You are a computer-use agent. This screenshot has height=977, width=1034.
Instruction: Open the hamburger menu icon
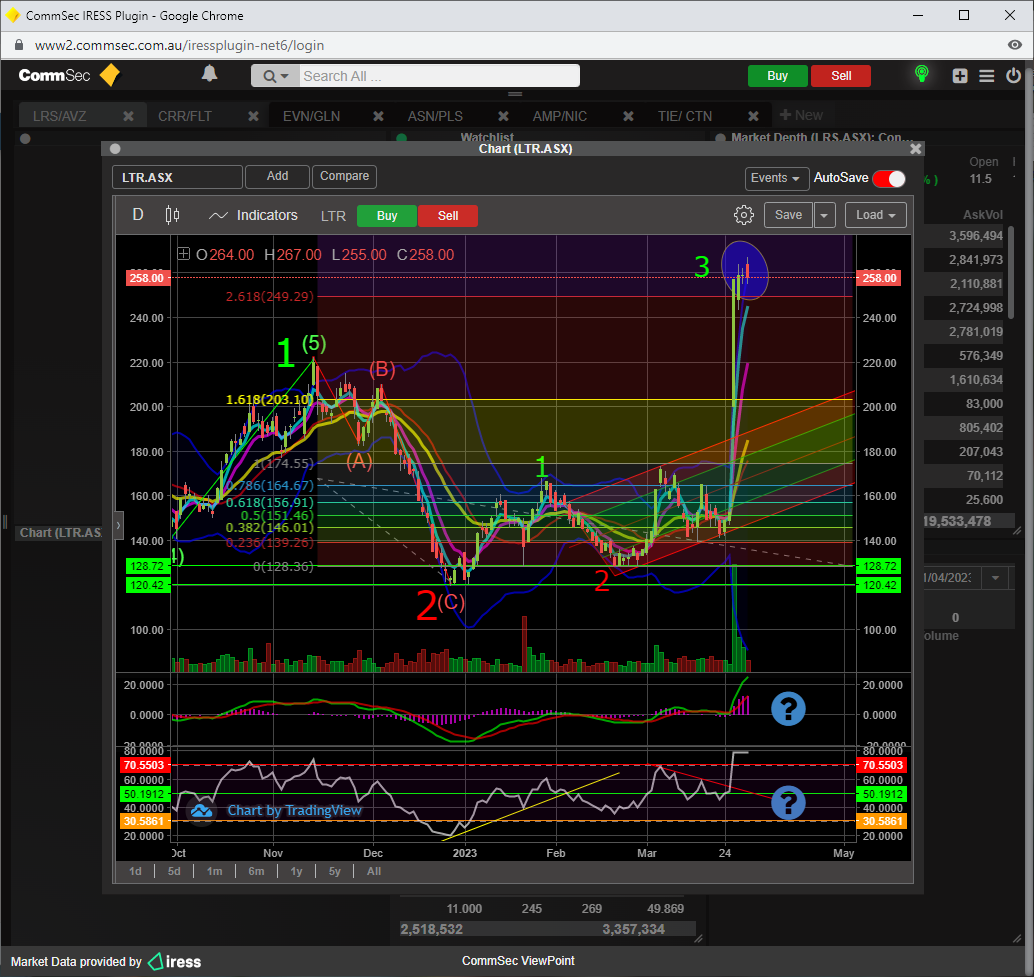click(x=986, y=76)
